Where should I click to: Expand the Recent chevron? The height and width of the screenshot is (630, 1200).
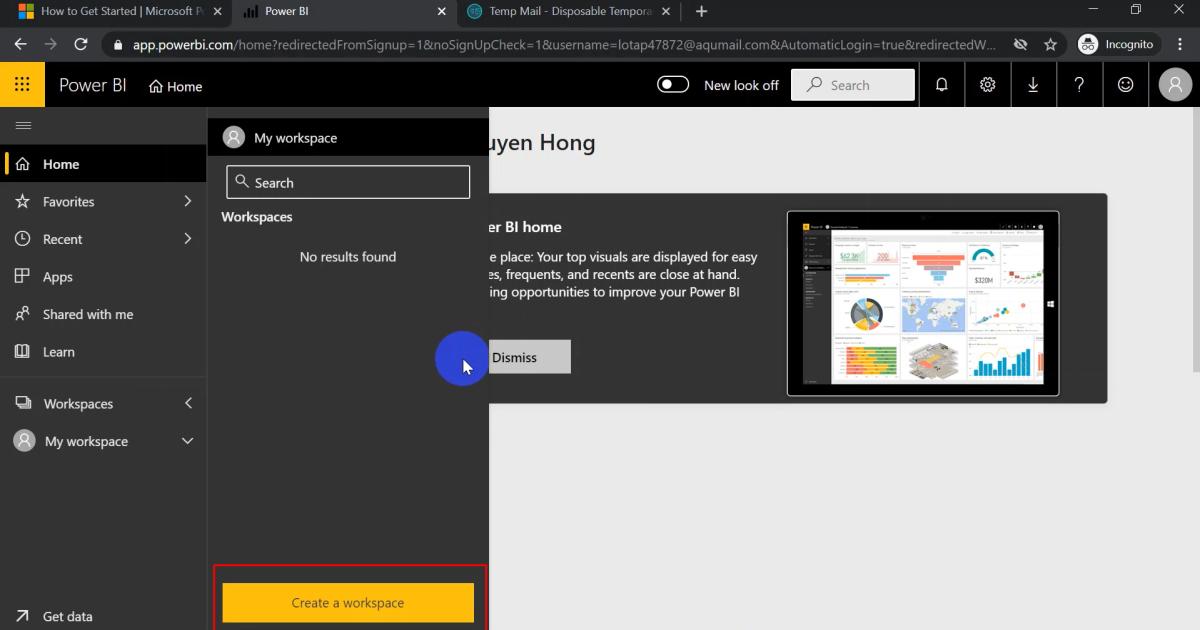coord(187,238)
